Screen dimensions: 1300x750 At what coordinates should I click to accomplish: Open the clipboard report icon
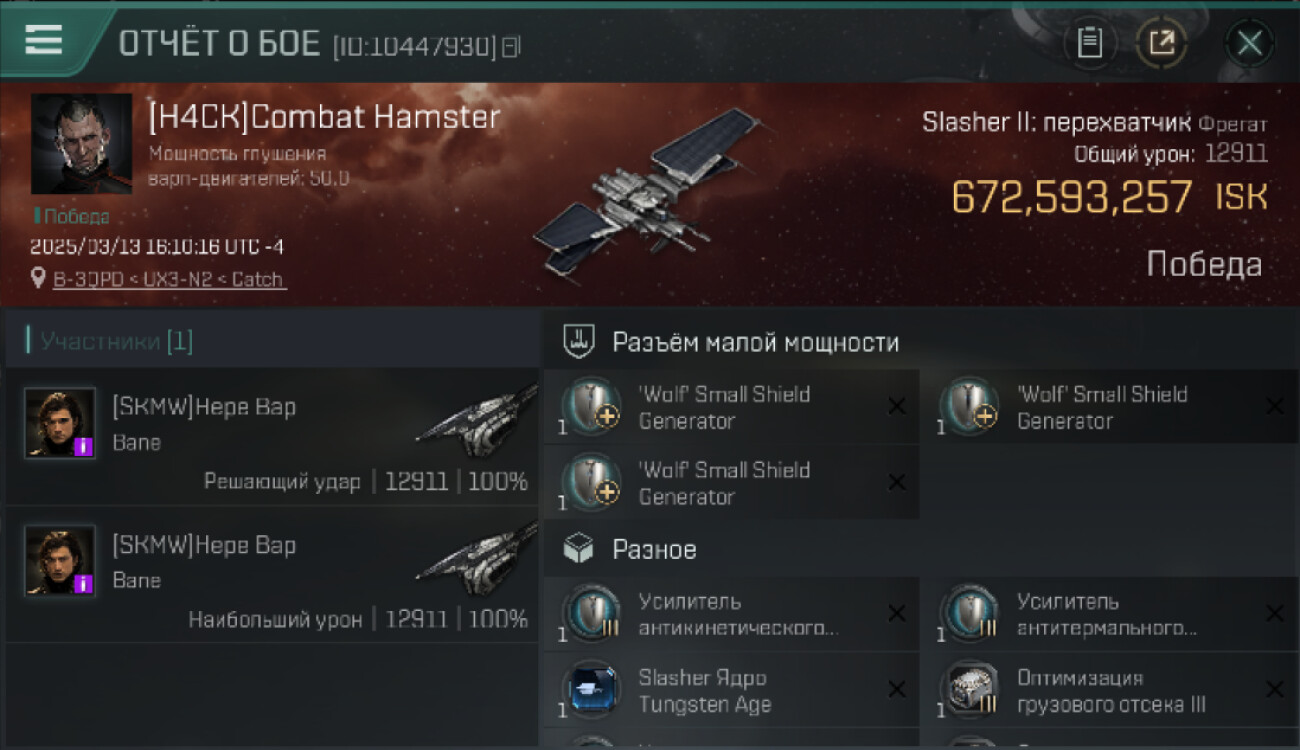coord(1090,43)
